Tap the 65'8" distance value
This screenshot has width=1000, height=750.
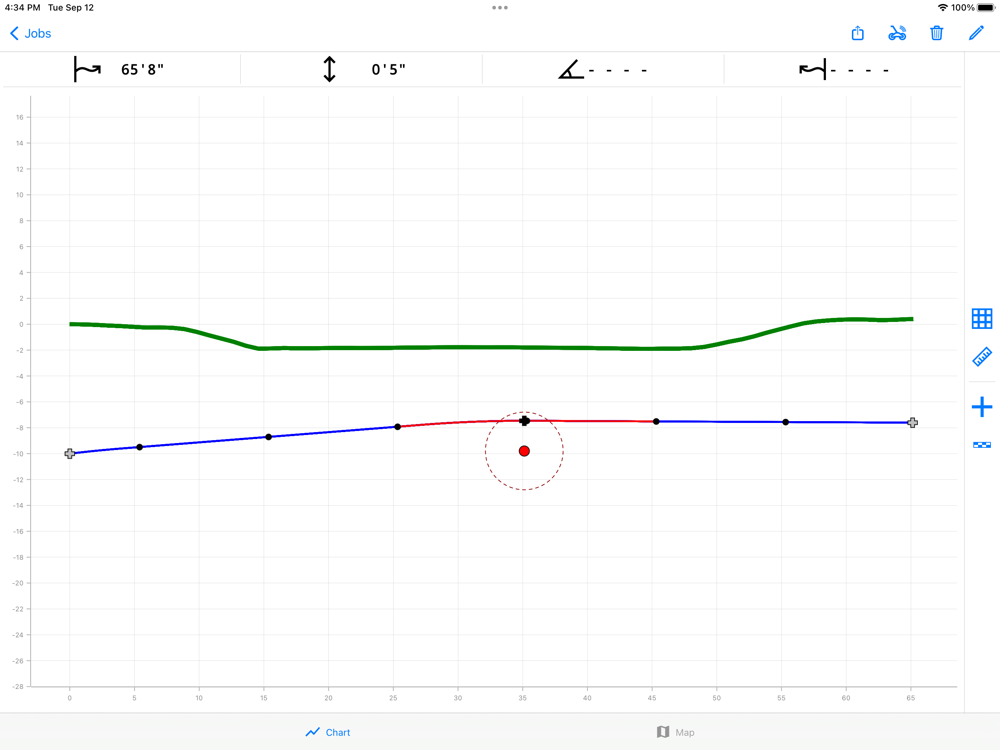[x=142, y=70]
